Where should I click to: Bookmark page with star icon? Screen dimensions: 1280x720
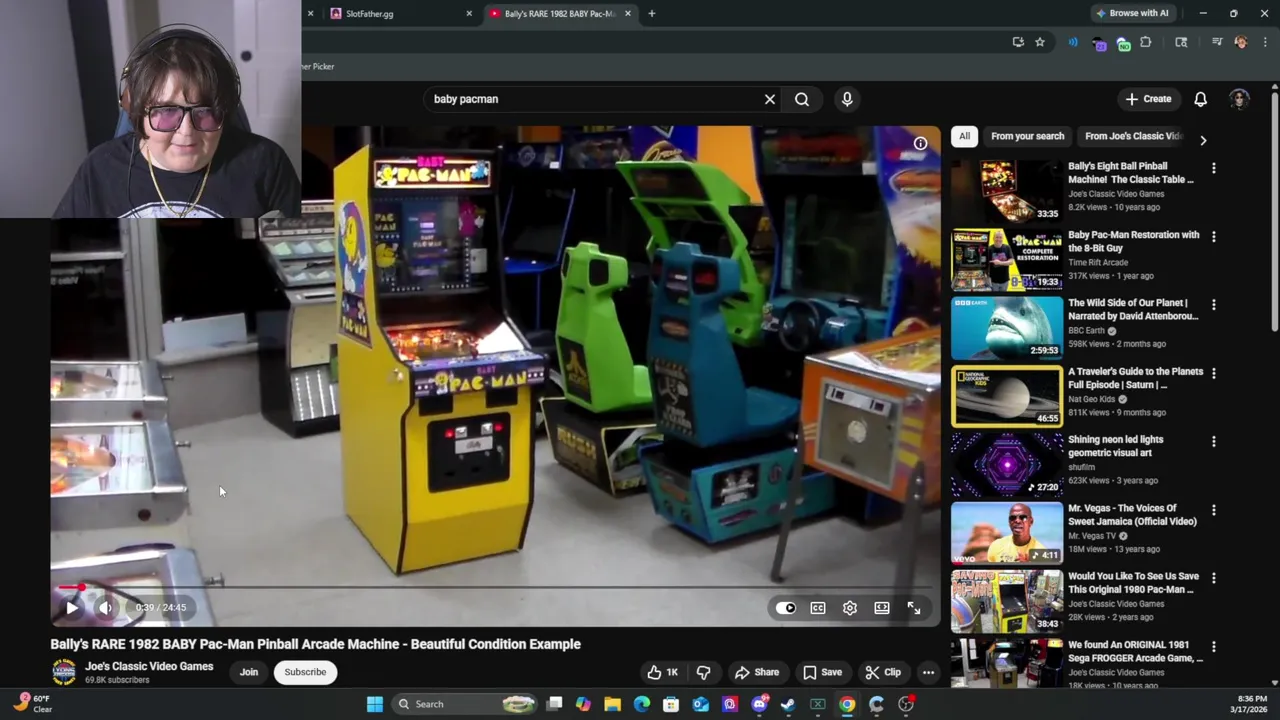click(x=1040, y=42)
